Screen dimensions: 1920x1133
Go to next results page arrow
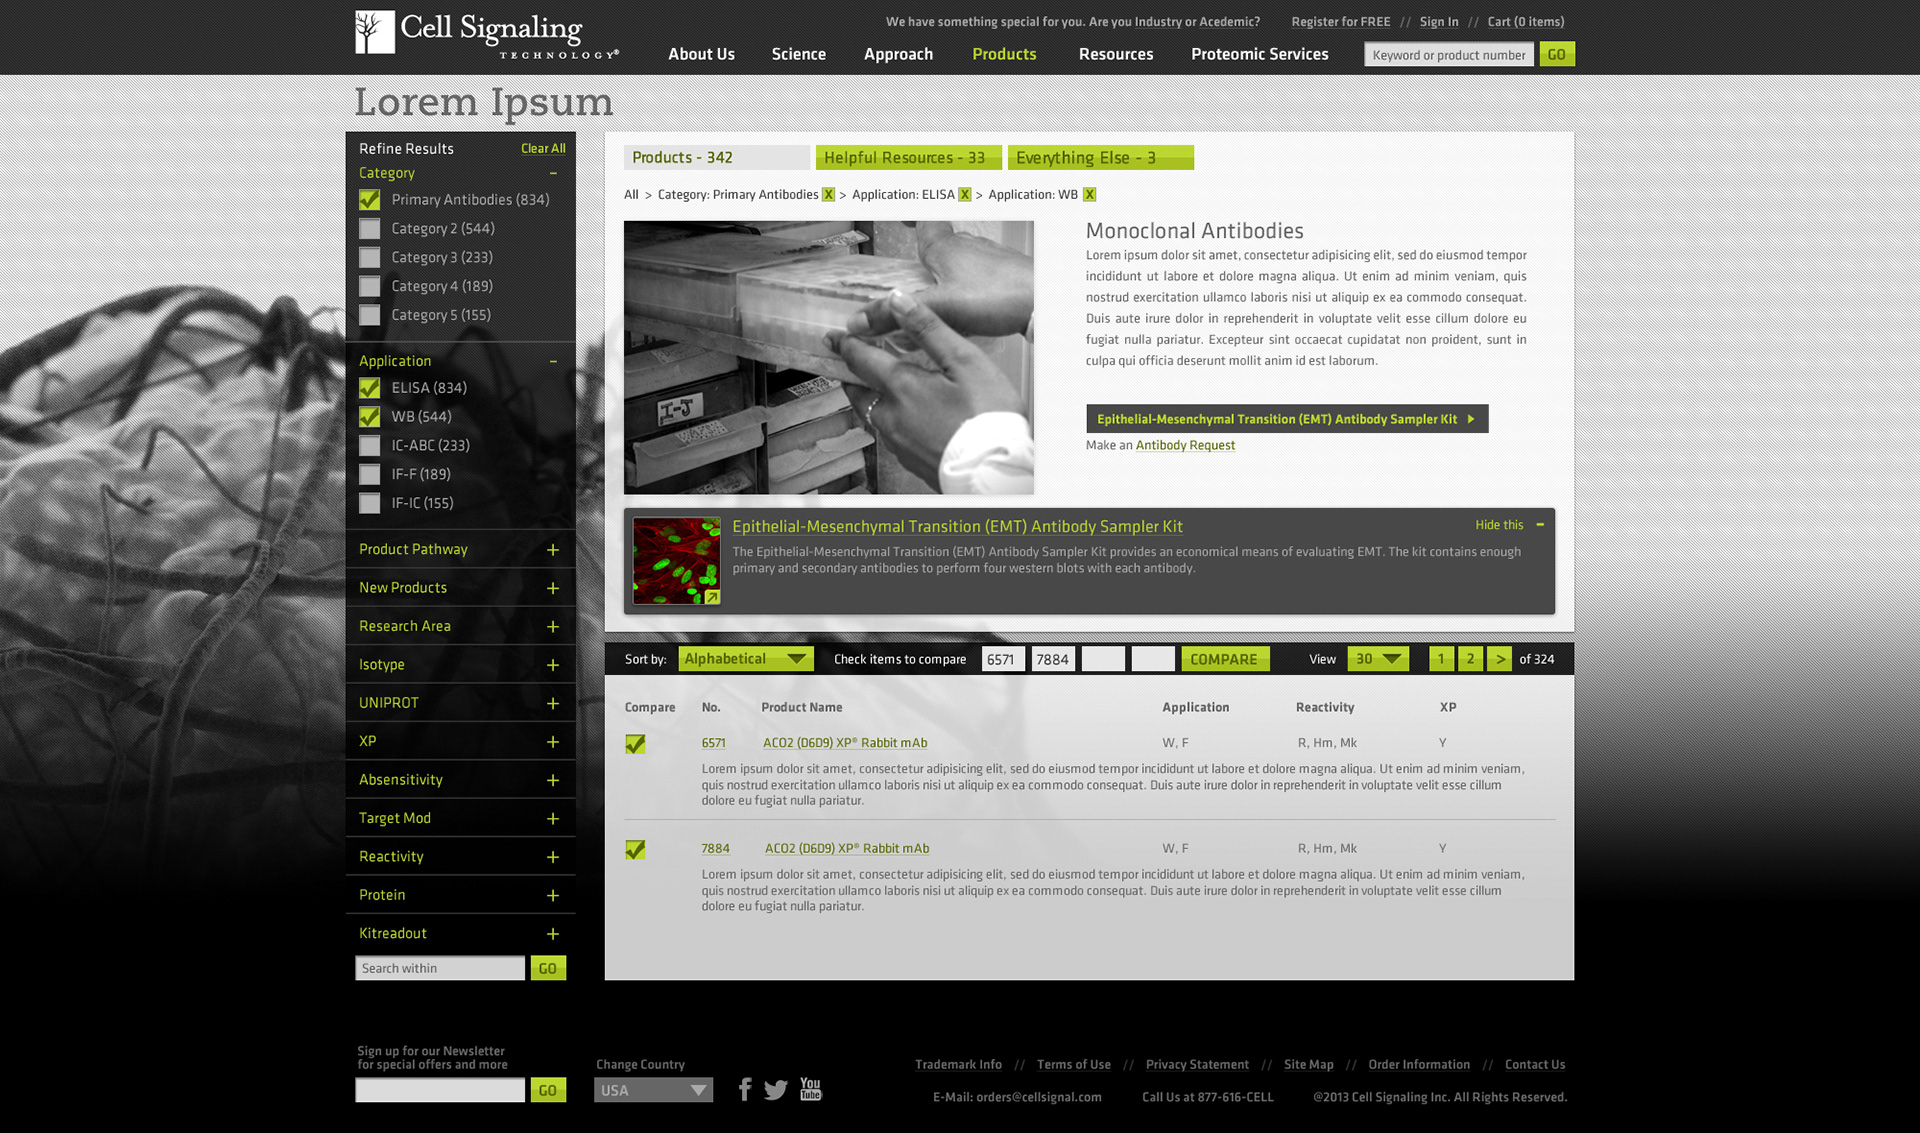tap(1499, 659)
